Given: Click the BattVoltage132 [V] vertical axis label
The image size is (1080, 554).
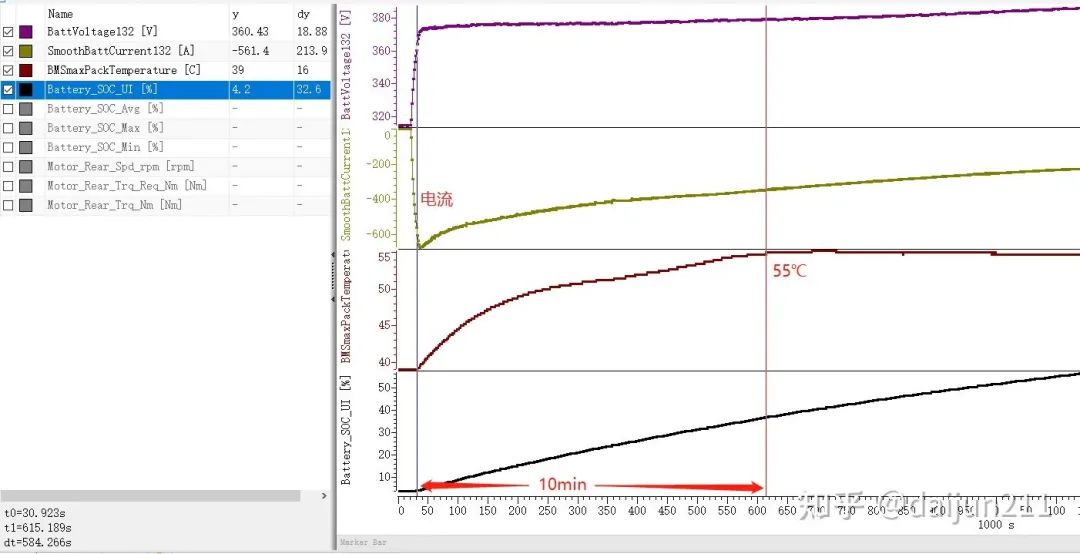Looking at the screenshot, I should [x=346, y=65].
